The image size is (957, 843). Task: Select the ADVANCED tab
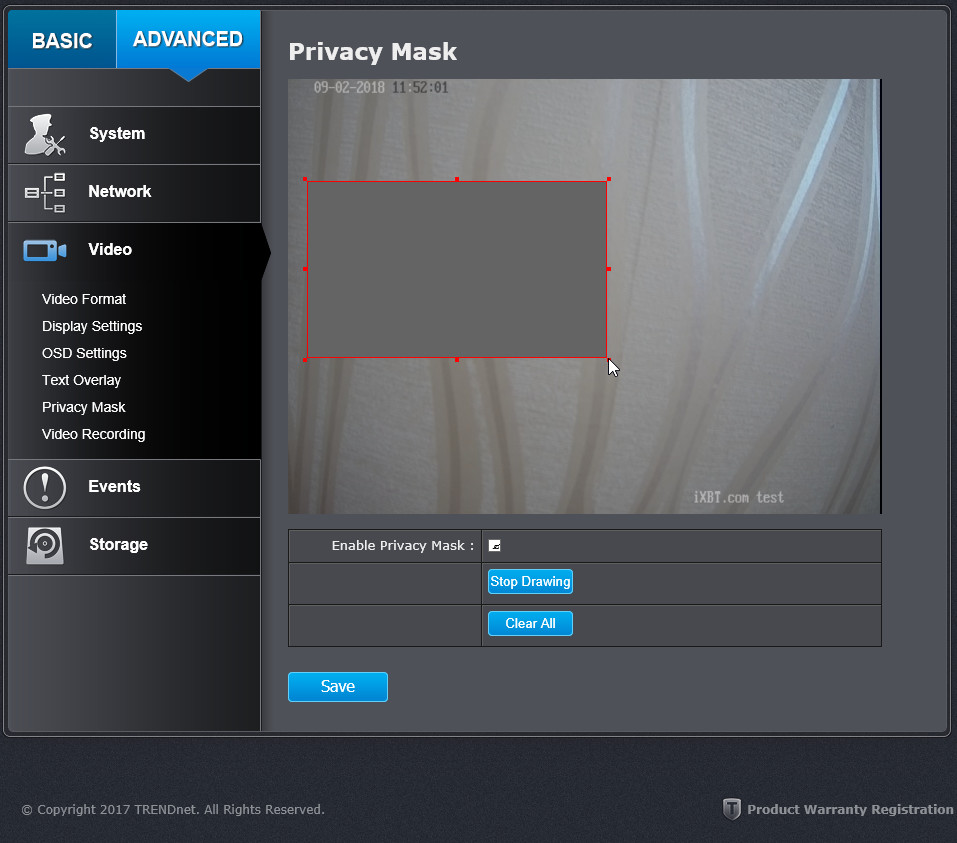pyautogui.click(x=188, y=40)
